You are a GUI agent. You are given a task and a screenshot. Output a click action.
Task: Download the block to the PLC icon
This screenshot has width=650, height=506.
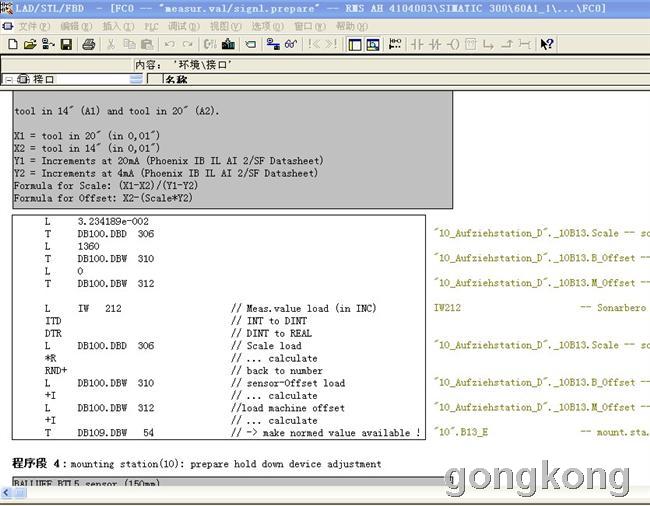(x=228, y=44)
